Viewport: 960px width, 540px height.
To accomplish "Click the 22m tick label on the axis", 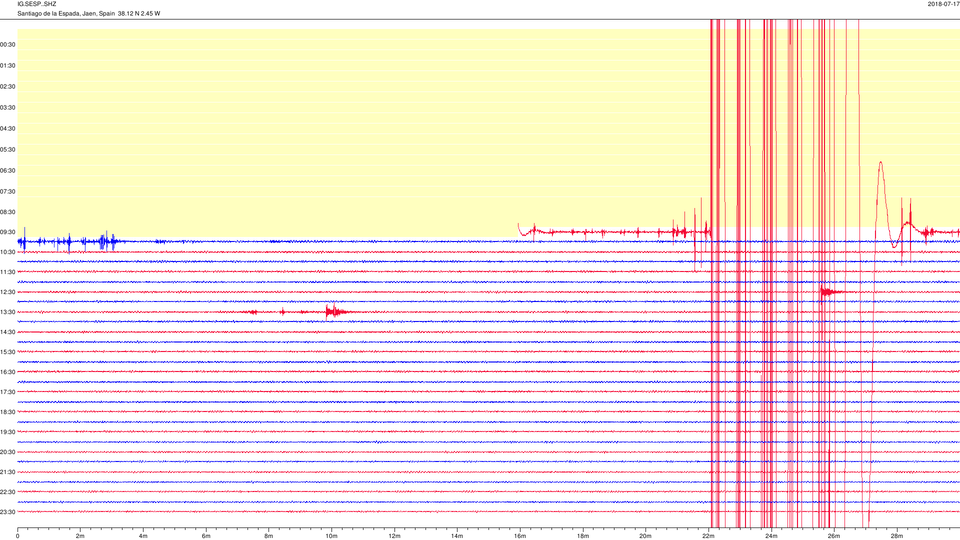I will tap(708, 536).
